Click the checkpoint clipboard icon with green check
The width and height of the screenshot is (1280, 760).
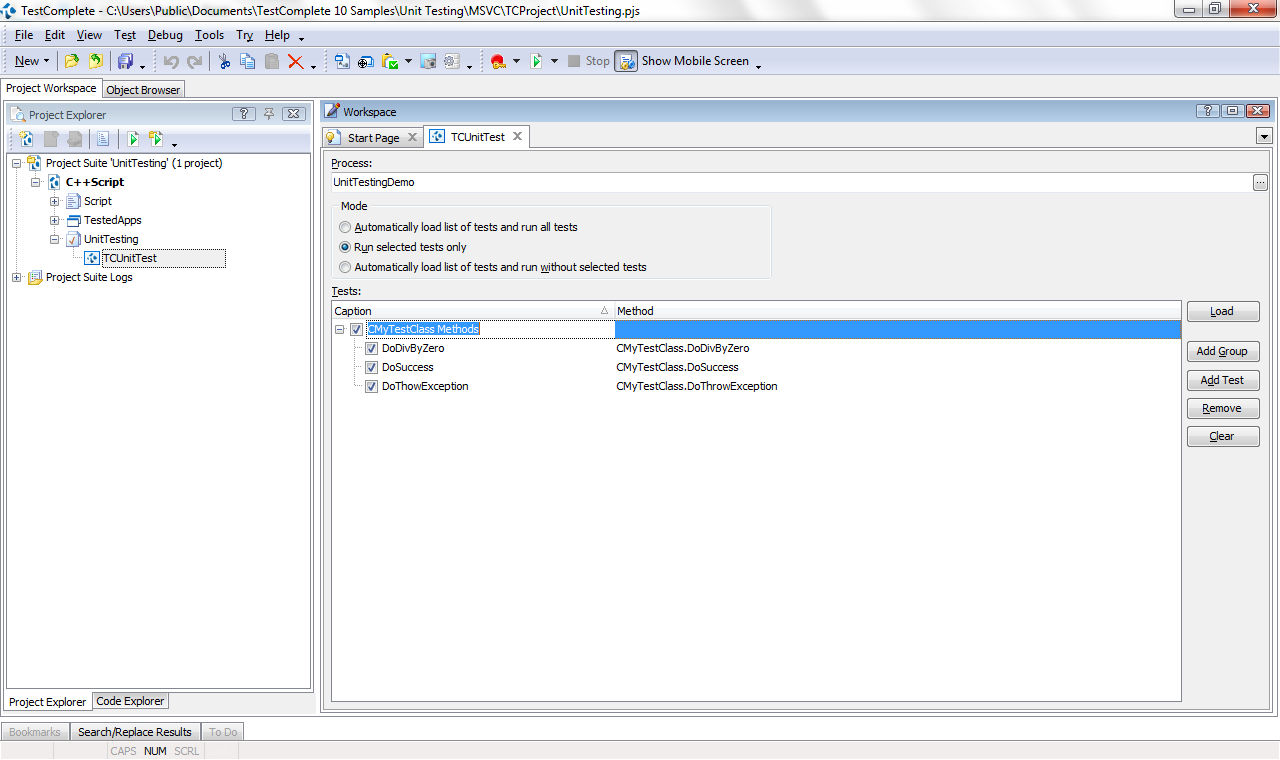coord(391,61)
